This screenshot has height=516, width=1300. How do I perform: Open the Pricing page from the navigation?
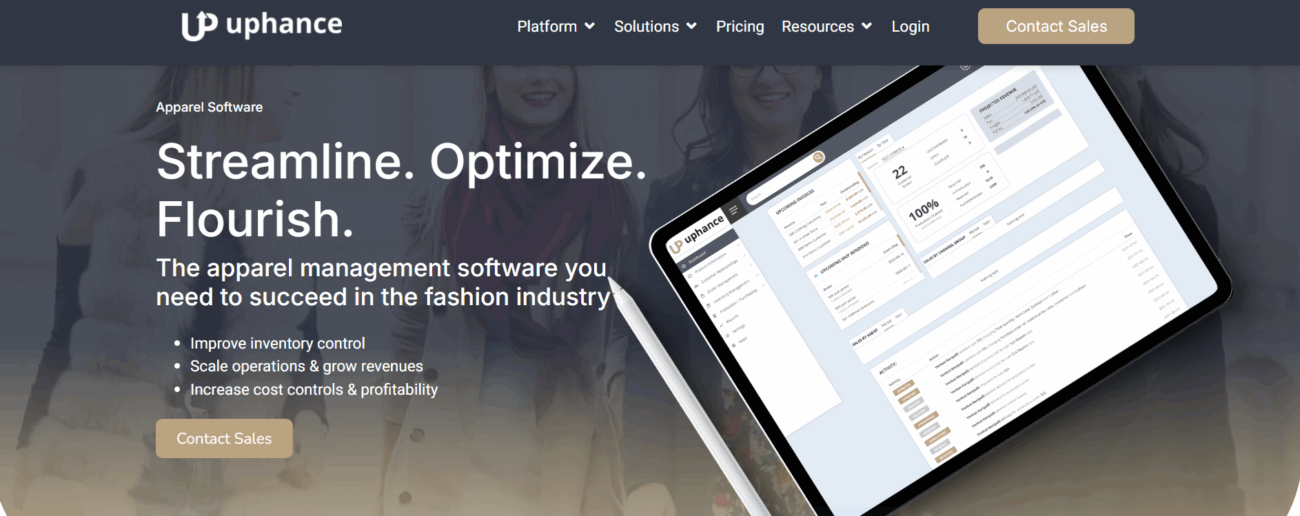(x=740, y=27)
